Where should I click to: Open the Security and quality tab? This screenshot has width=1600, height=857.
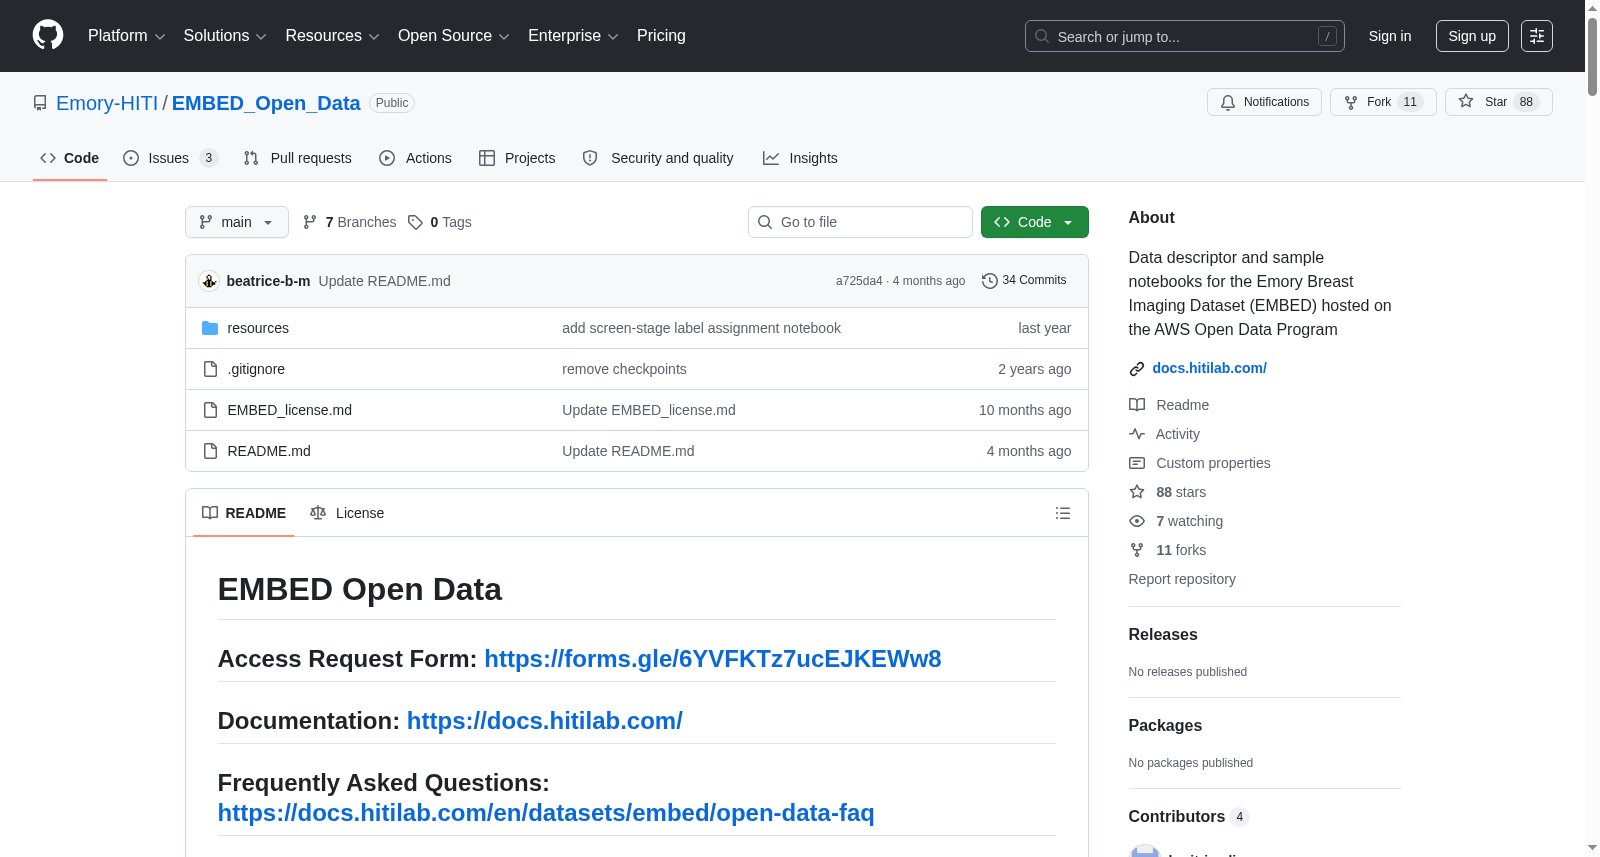tap(658, 158)
